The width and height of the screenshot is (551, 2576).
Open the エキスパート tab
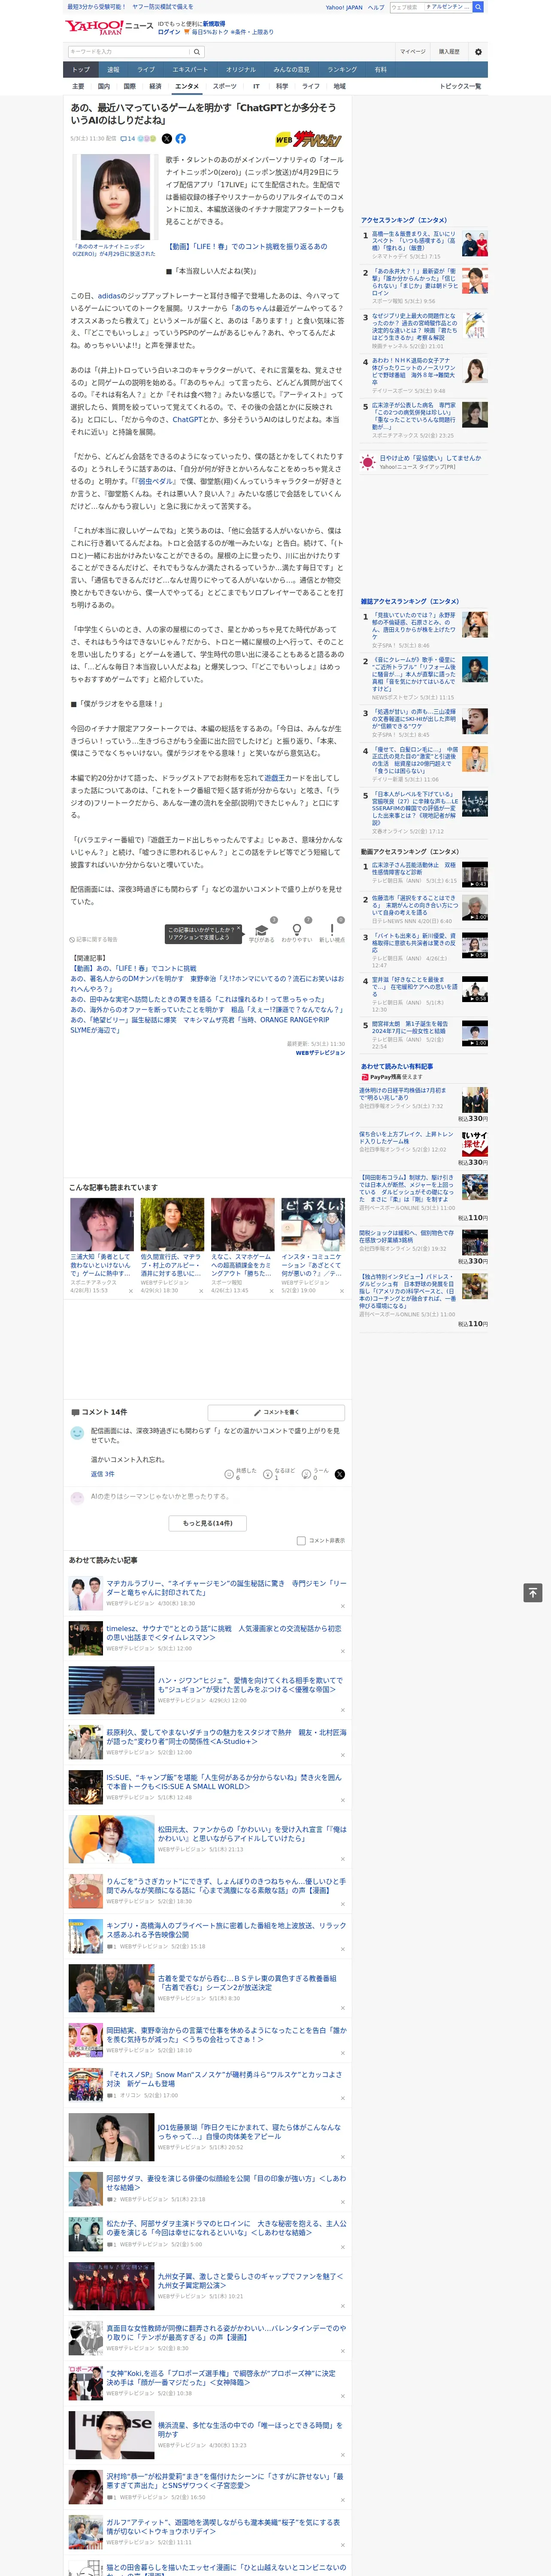pyautogui.click(x=190, y=70)
